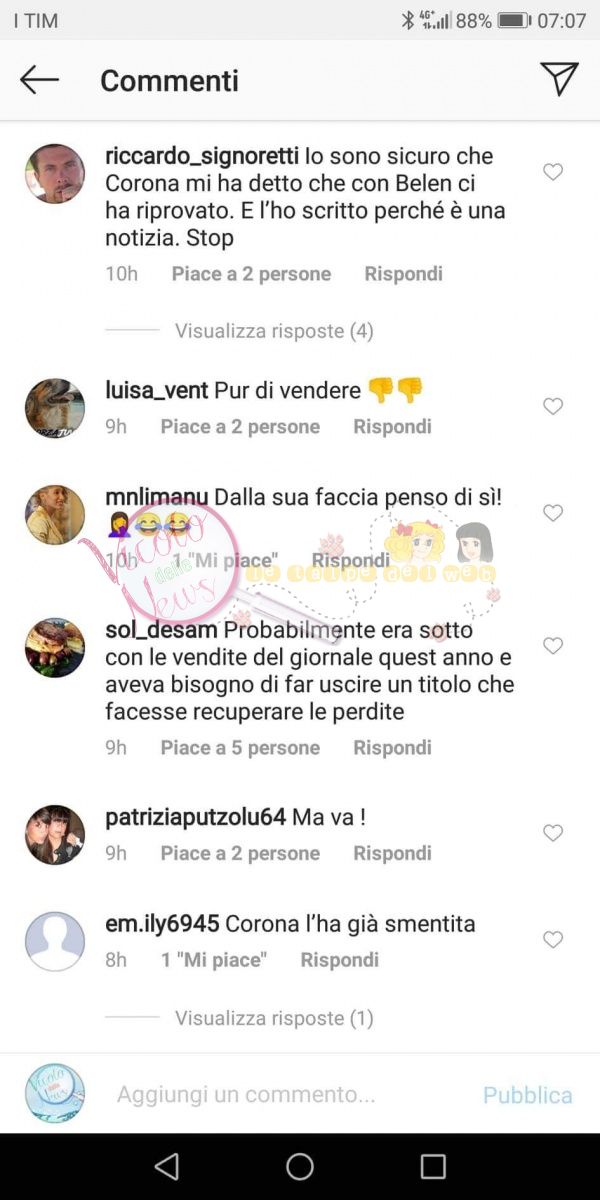
Task: Tap the back arrow icon
Action: click(x=39, y=80)
